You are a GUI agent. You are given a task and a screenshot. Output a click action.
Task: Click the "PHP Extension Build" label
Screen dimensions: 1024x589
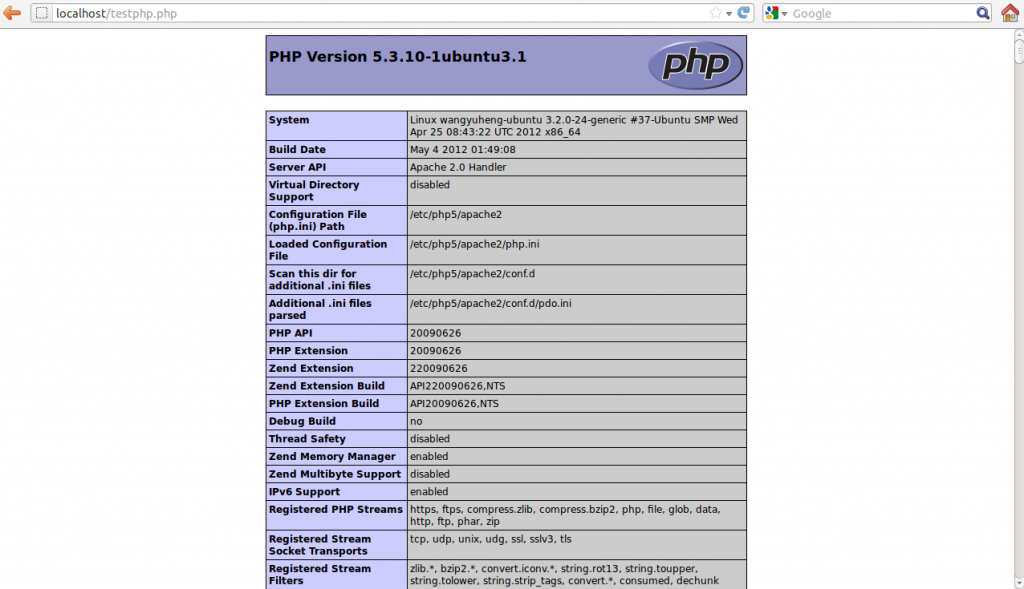324,404
